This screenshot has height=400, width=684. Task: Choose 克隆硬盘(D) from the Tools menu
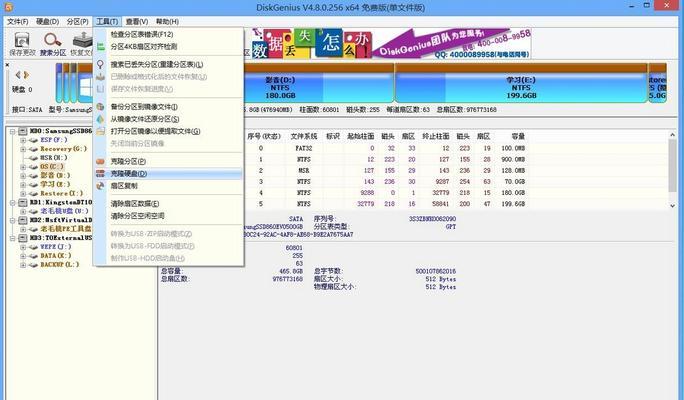click(x=168, y=174)
